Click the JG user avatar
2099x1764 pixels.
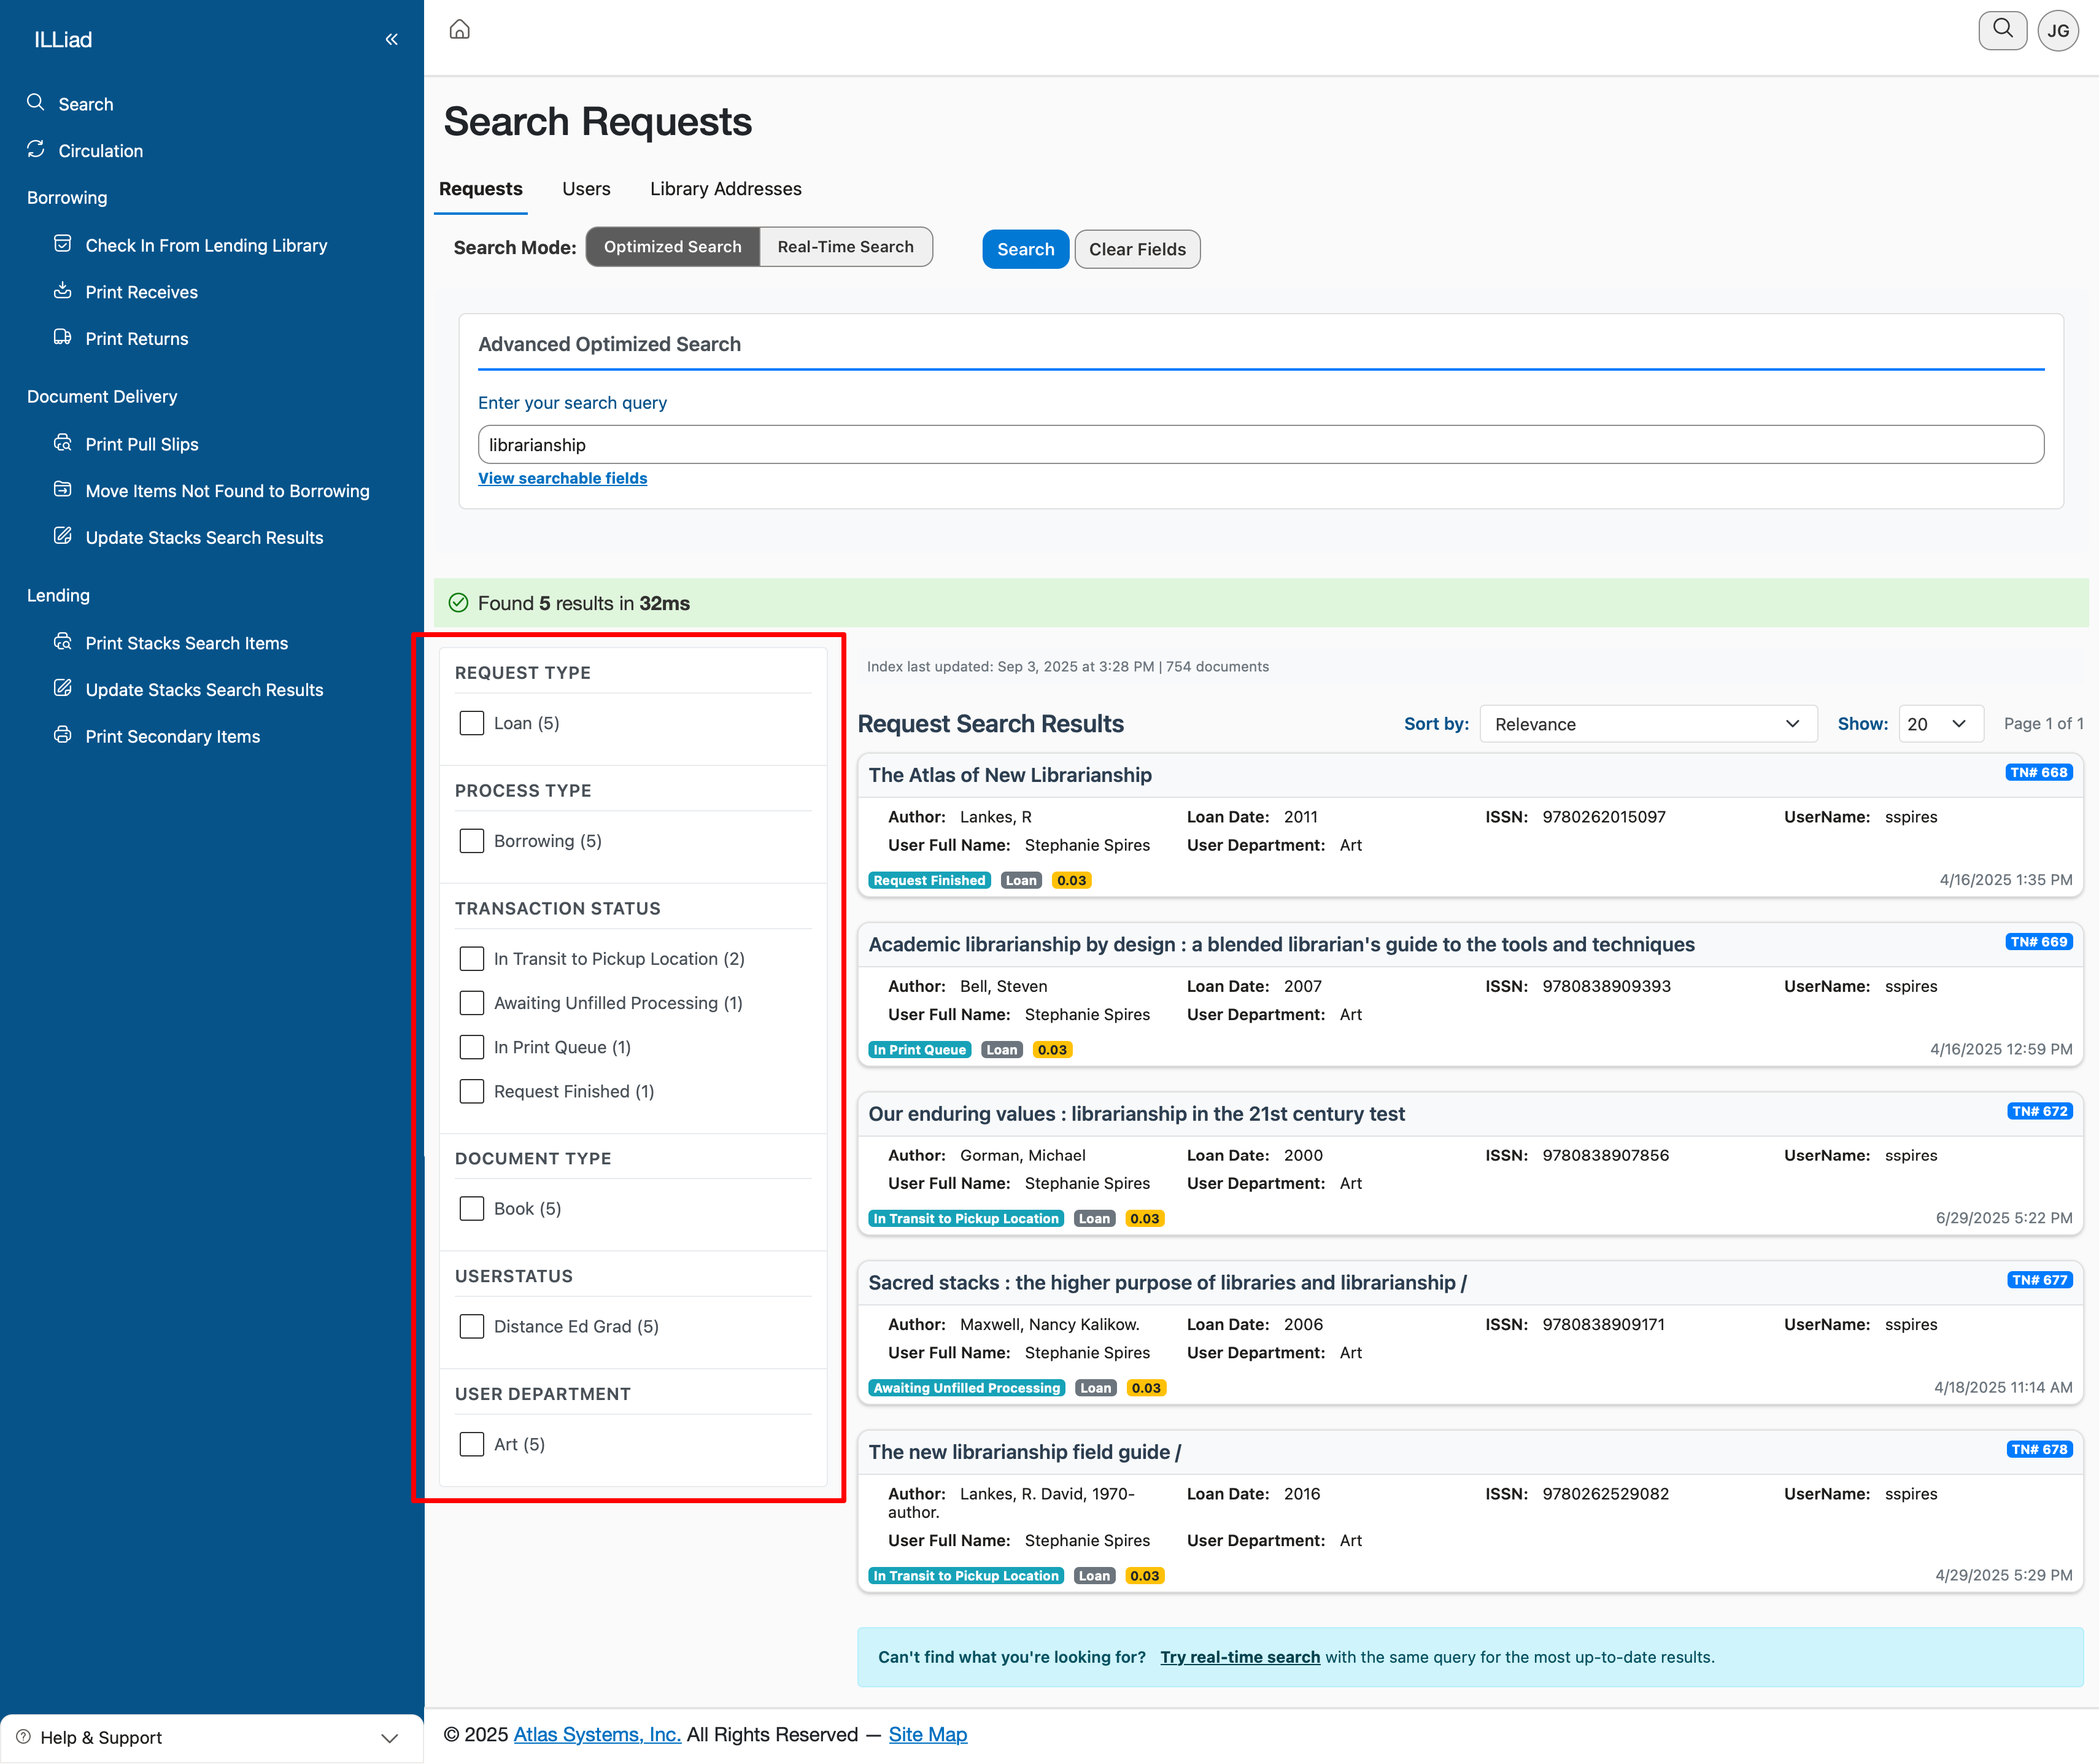(2058, 30)
